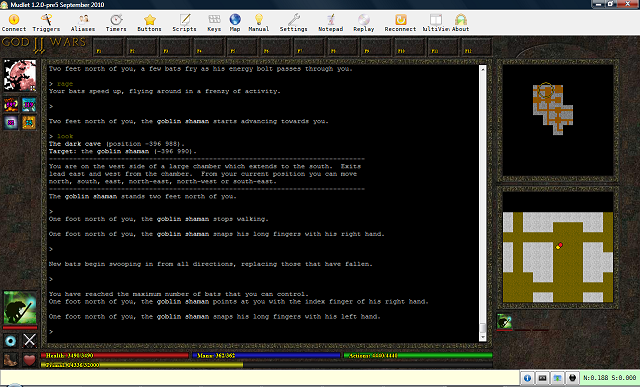Open the Replay toolbar item

pos(364,23)
